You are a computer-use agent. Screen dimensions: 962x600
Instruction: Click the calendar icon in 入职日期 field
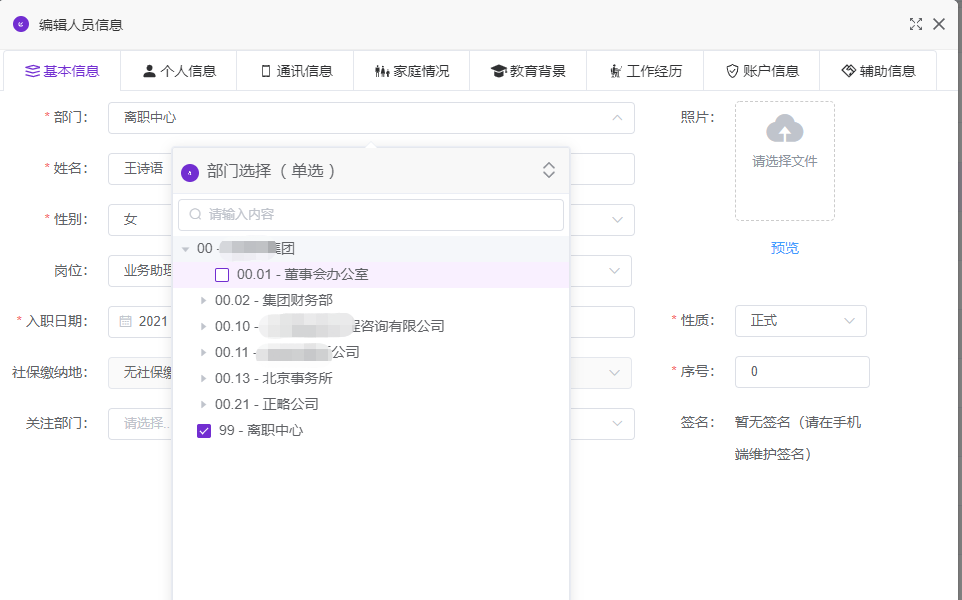(x=126, y=322)
